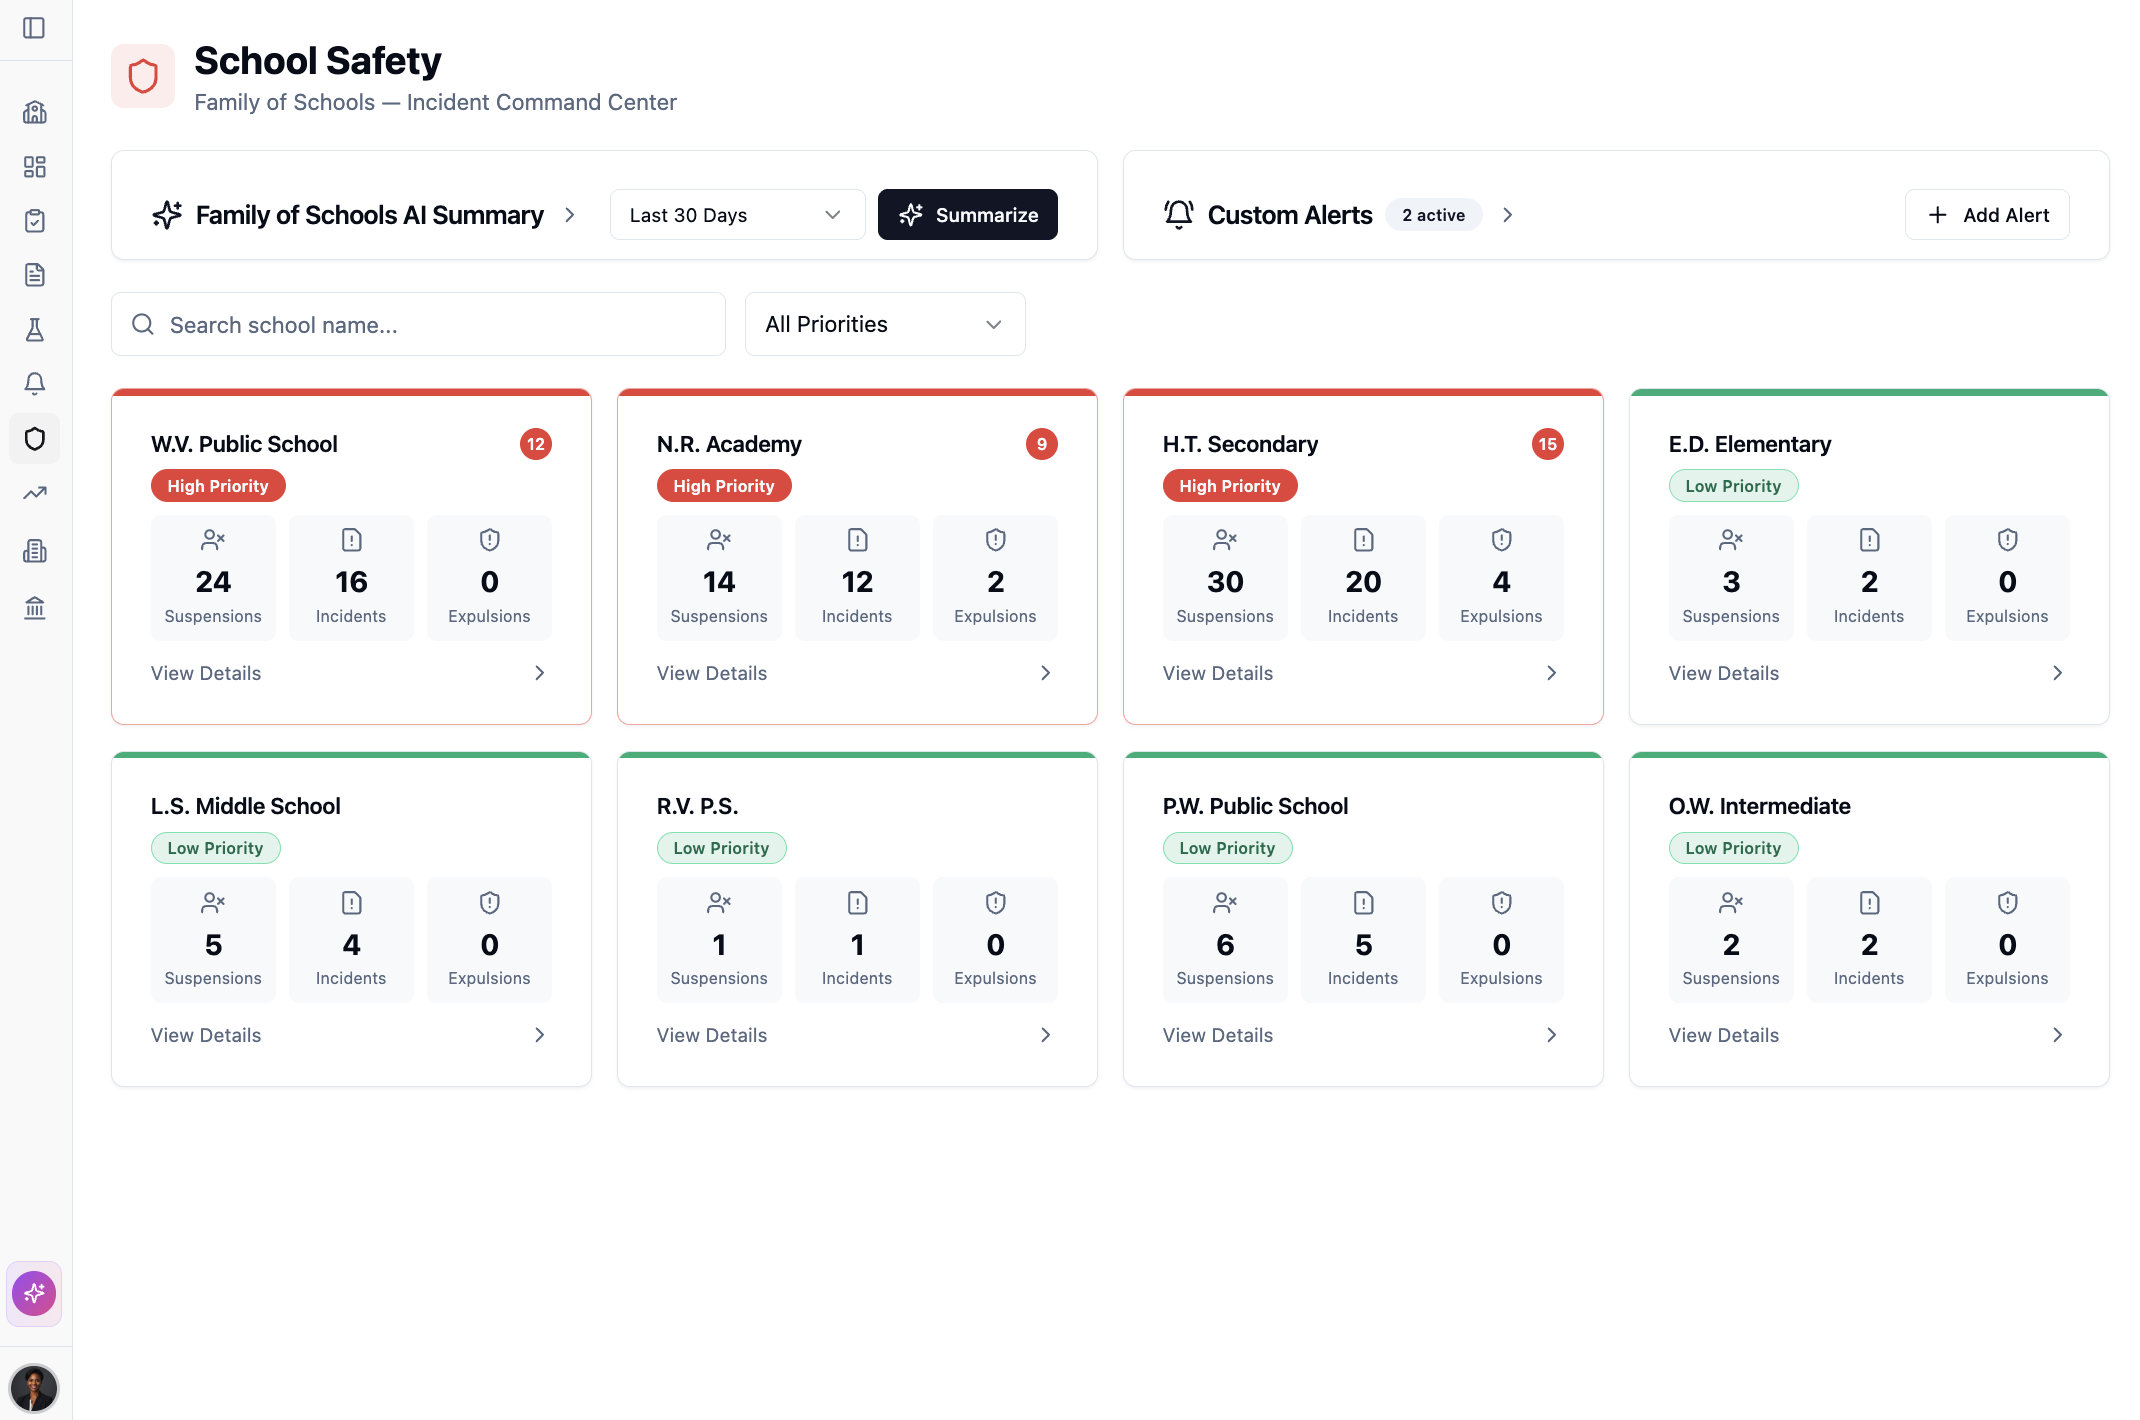
Task: Select the clipboard tasks sidebar icon
Action: click(x=35, y=220)
